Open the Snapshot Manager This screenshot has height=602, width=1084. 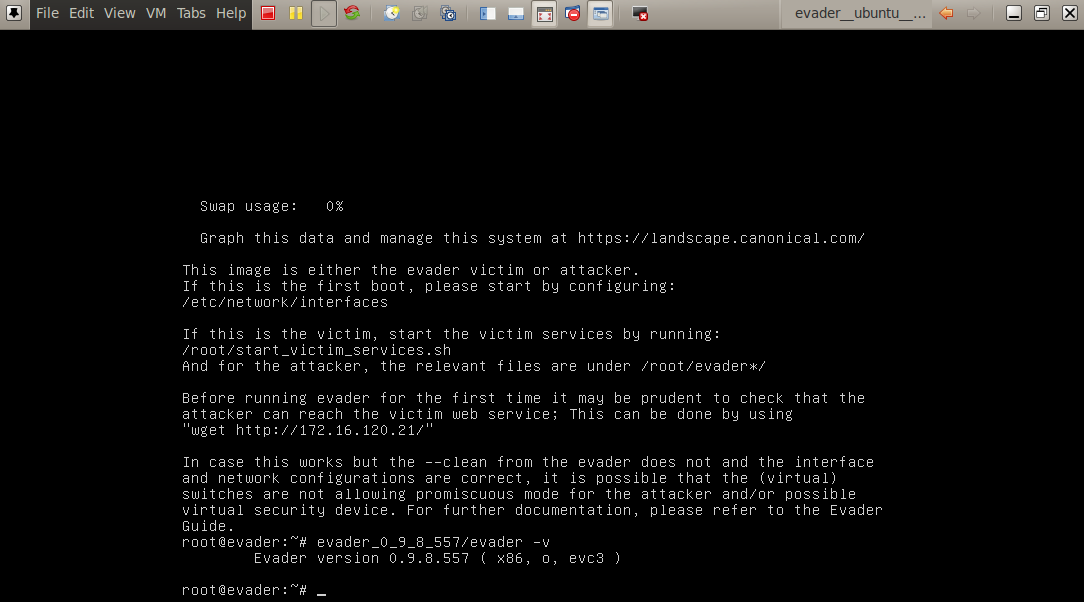tap(448, 14)
